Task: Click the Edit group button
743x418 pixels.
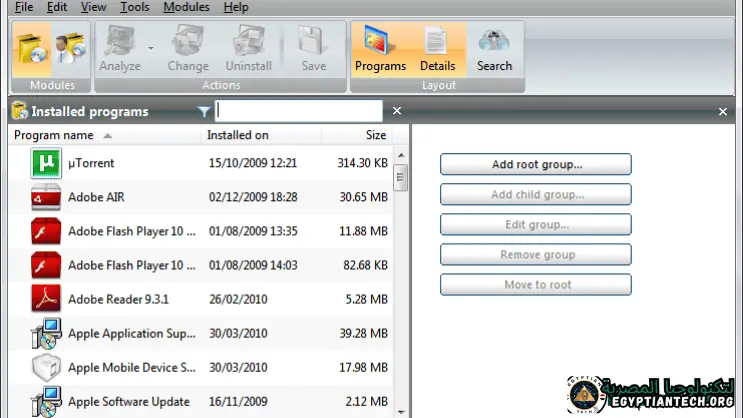Action: click(x=536, y=225)
